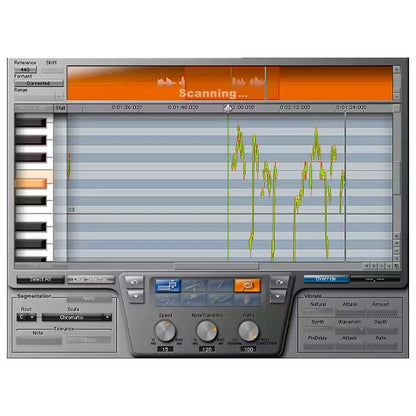The height and width of the screenshot is (416, 416).
Task: Click the synth vibrato Depth field
Action: tap(382, 330)
